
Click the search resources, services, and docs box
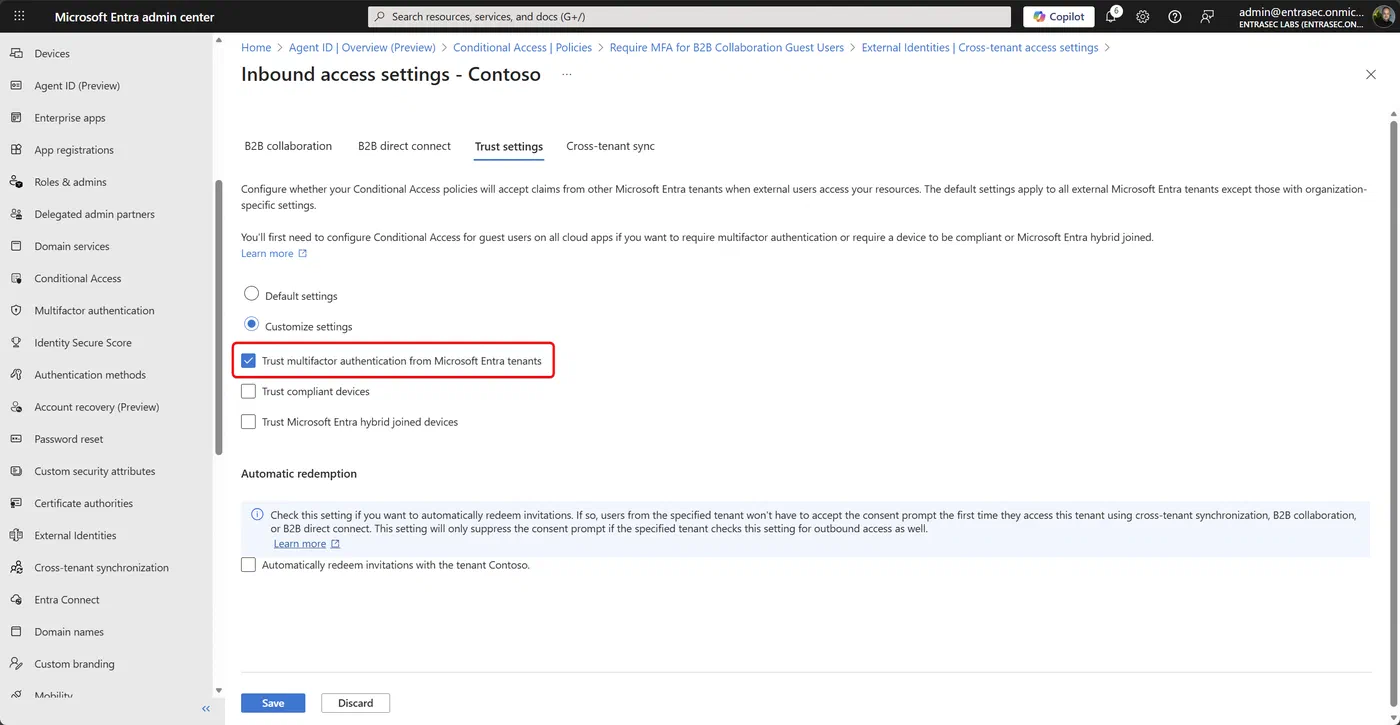690,17
